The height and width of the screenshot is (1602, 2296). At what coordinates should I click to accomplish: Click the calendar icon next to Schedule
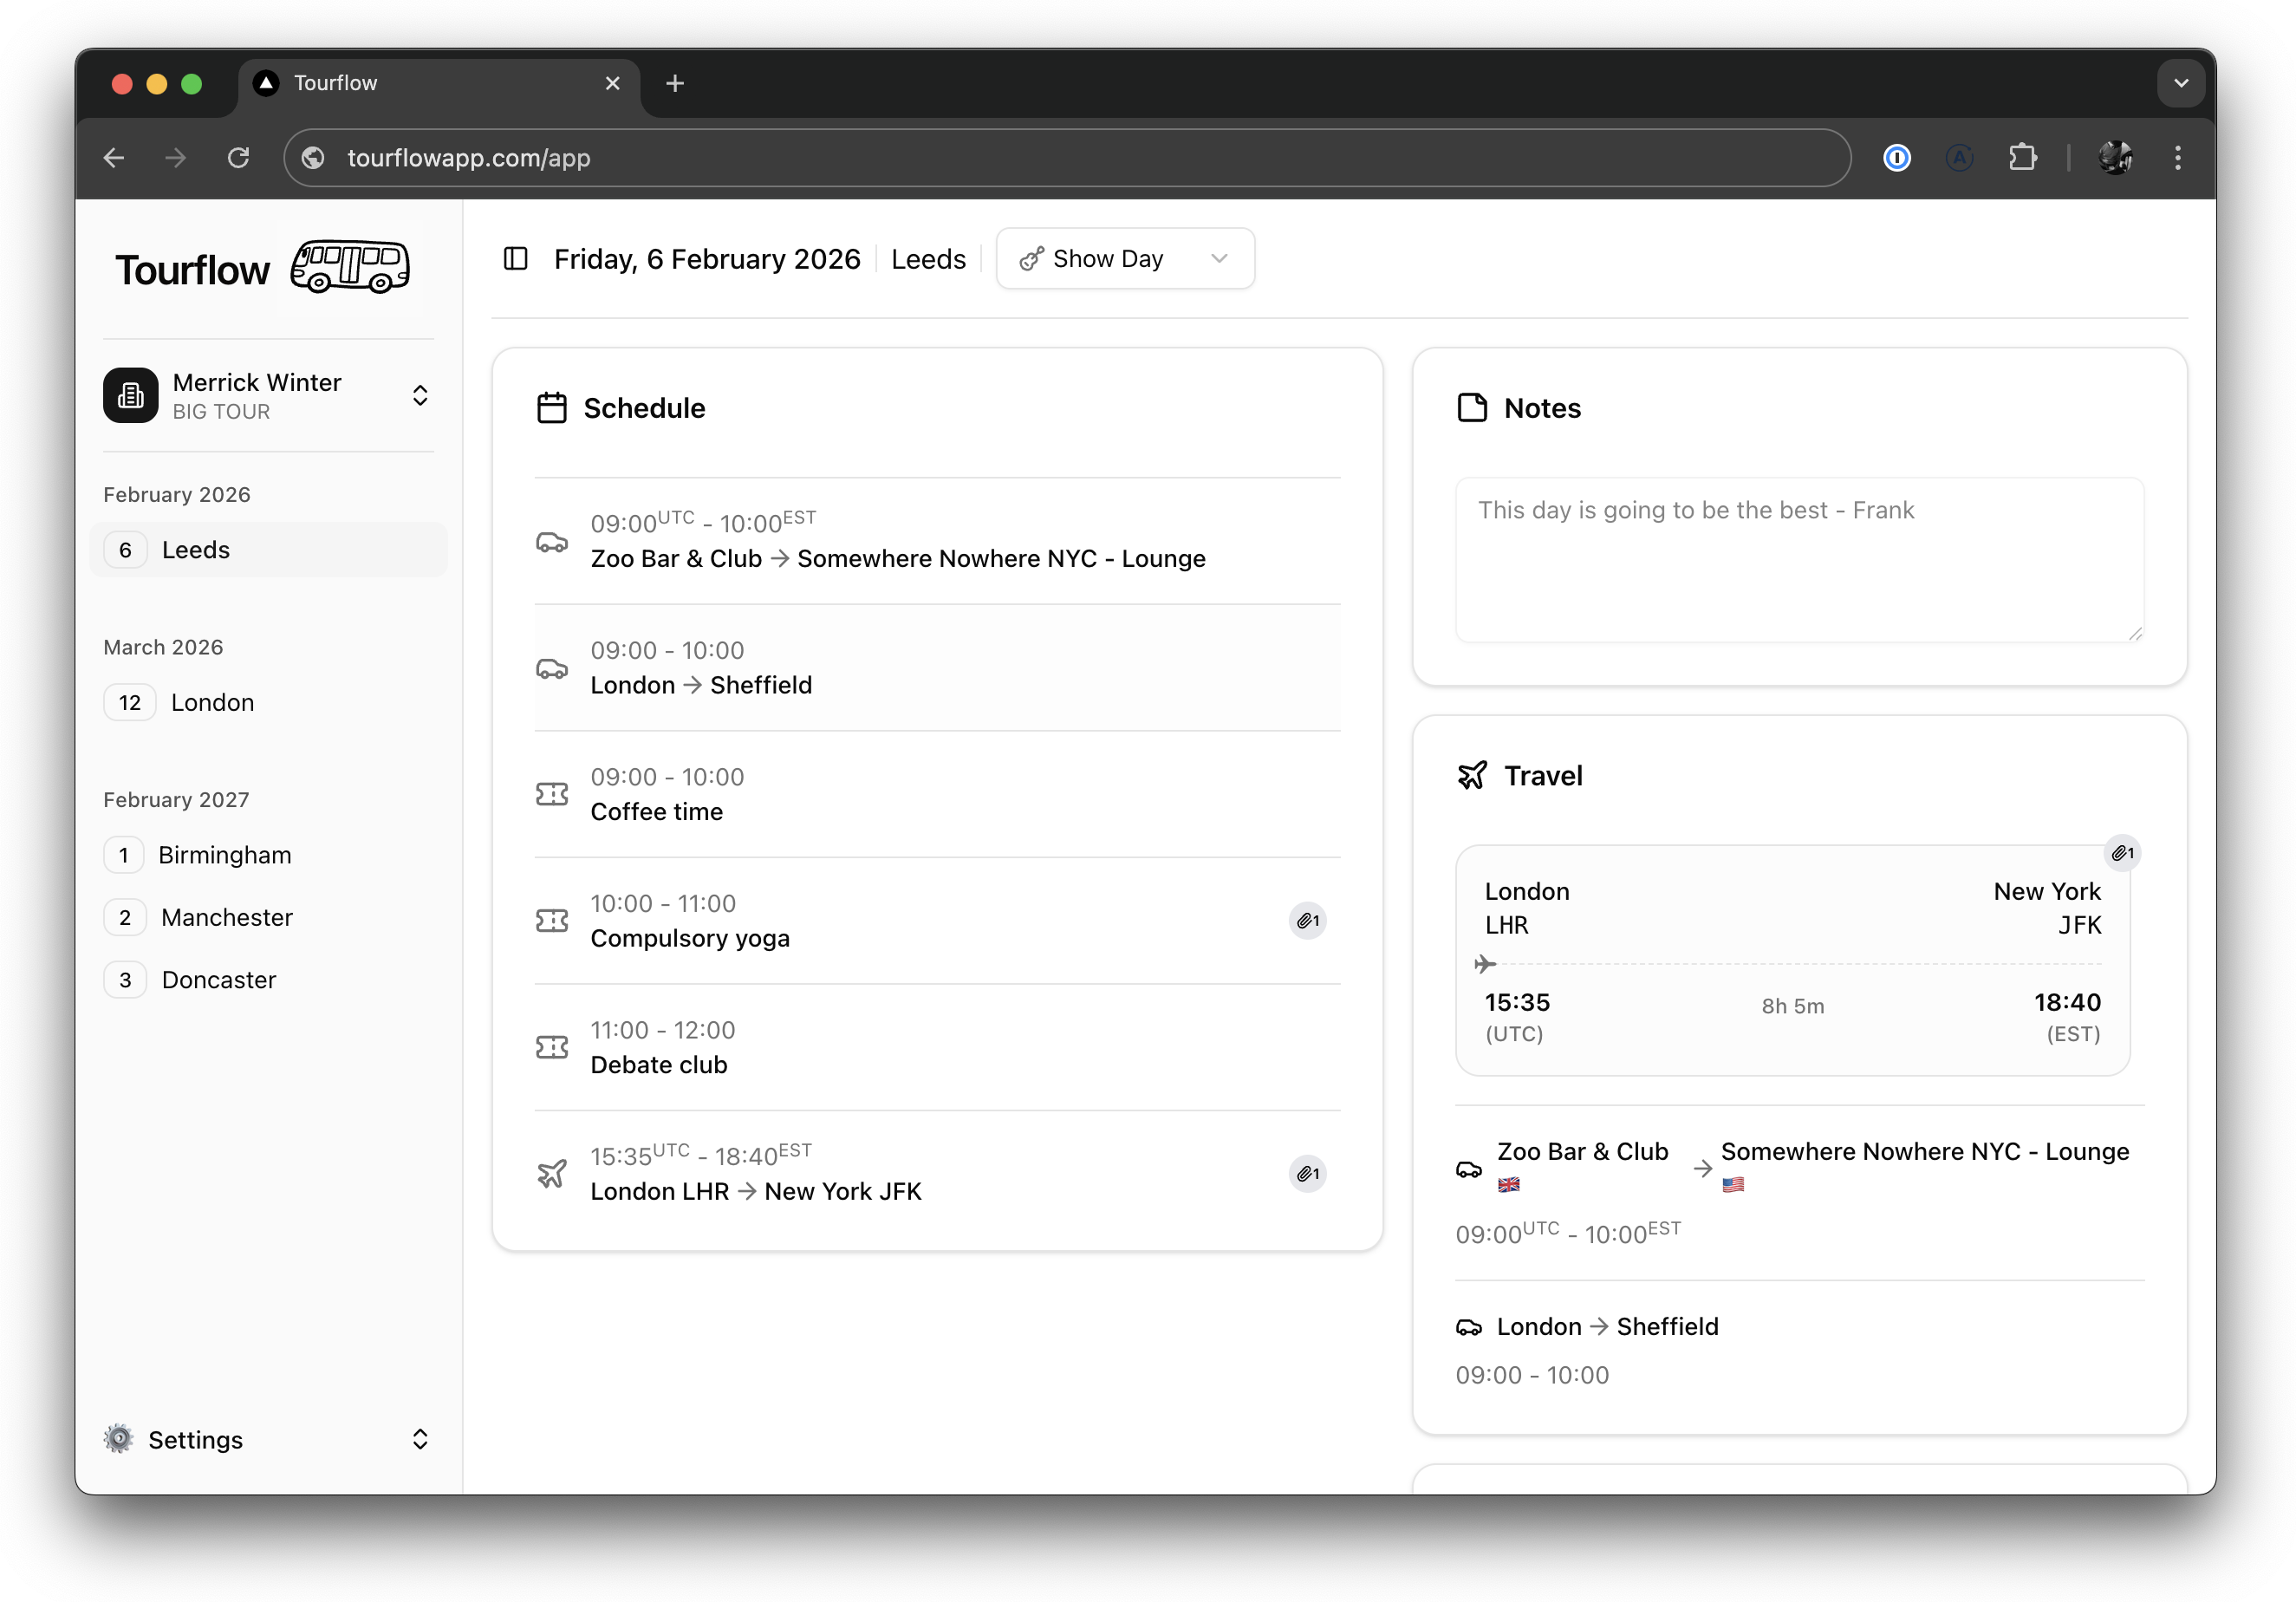(x=551, y=407)
